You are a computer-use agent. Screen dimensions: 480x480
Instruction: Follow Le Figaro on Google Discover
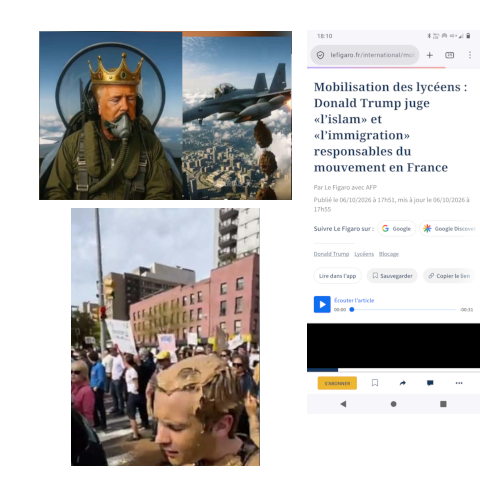point(450,229)
